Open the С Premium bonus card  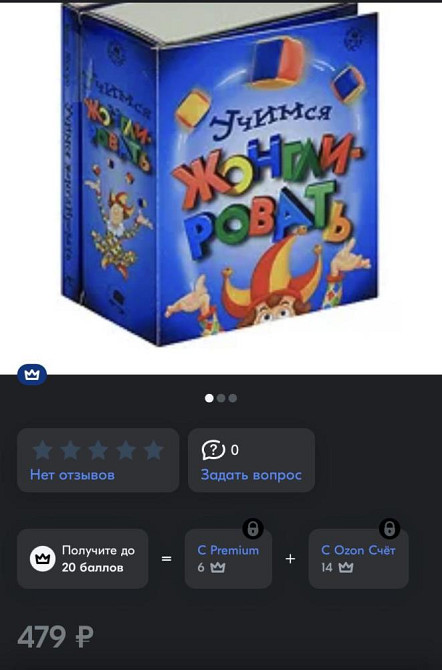point(228,559)
